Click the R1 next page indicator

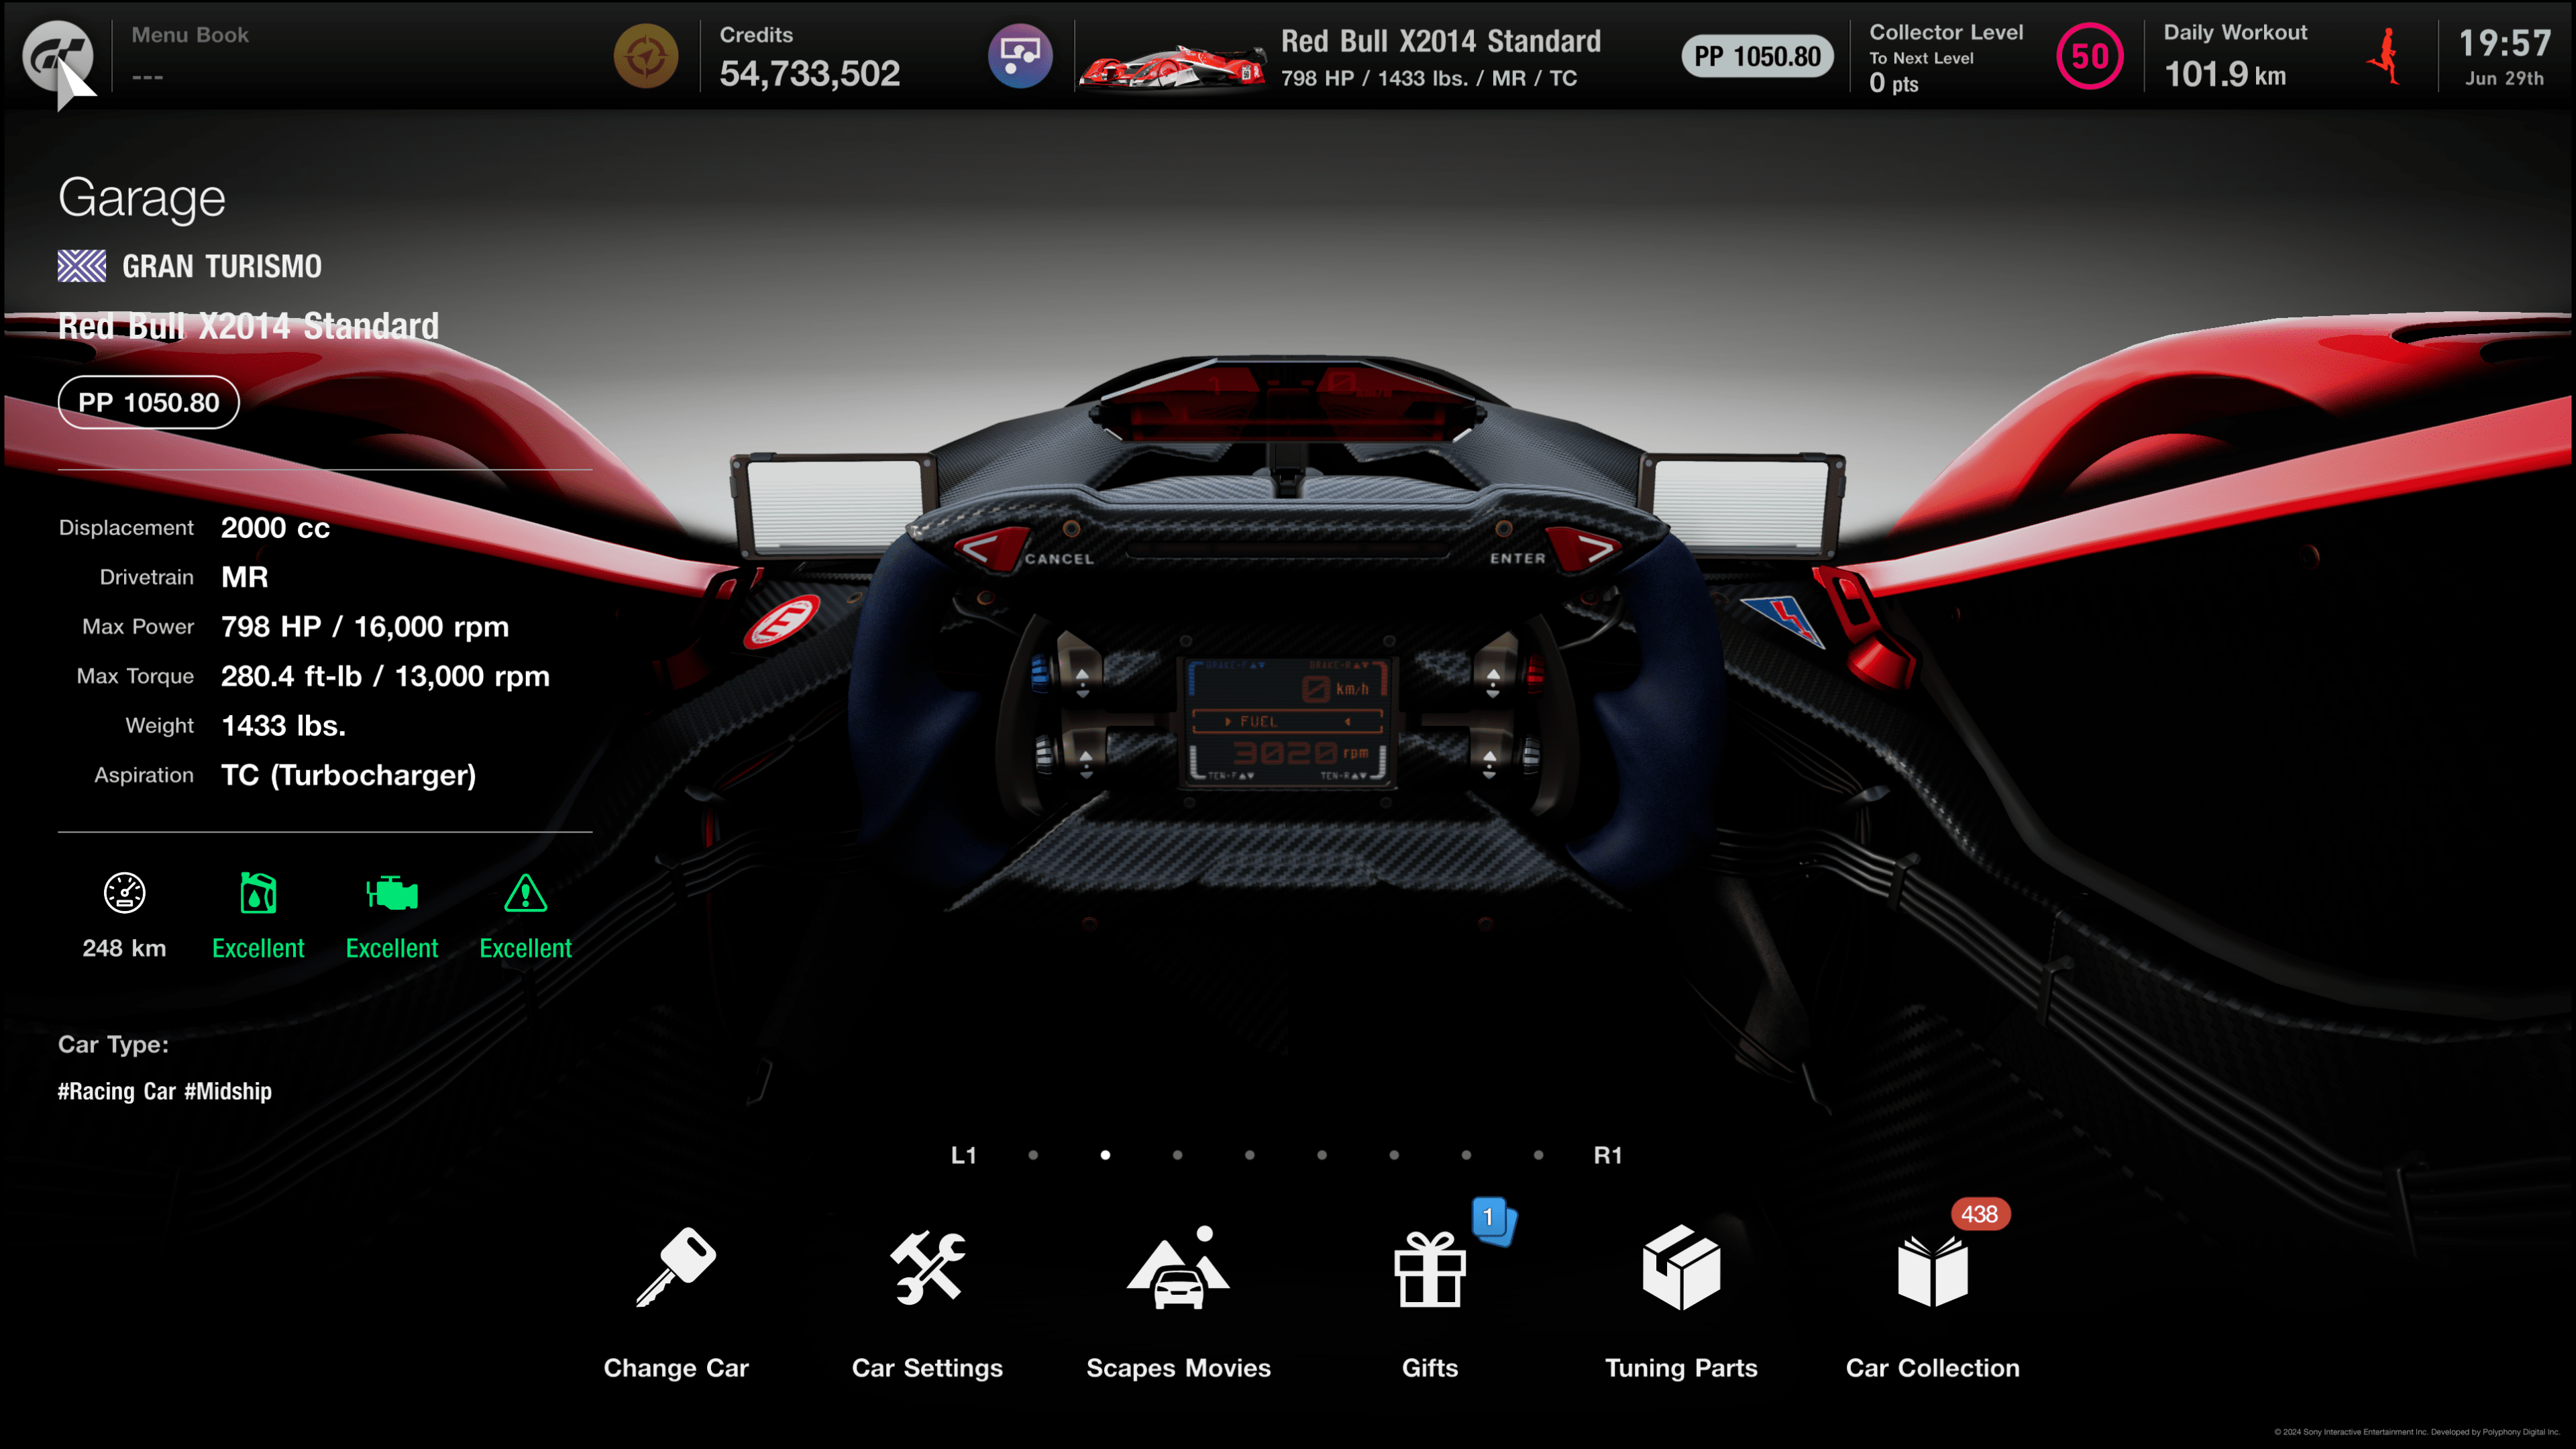tap(1607, 1155)
